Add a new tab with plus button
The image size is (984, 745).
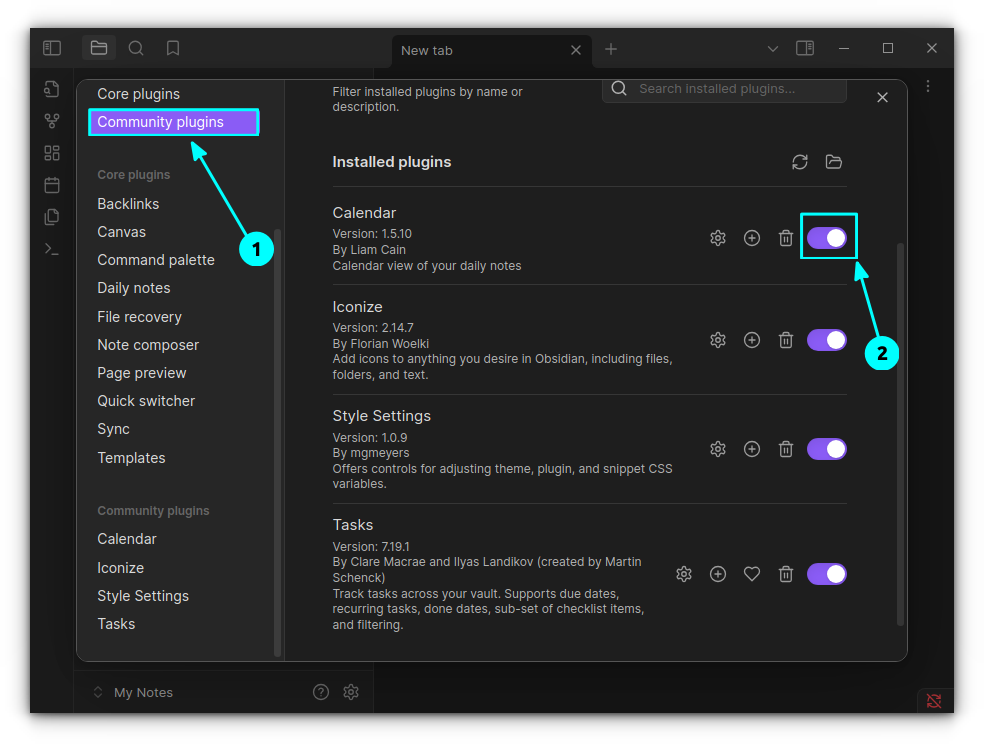click(611, 49)
